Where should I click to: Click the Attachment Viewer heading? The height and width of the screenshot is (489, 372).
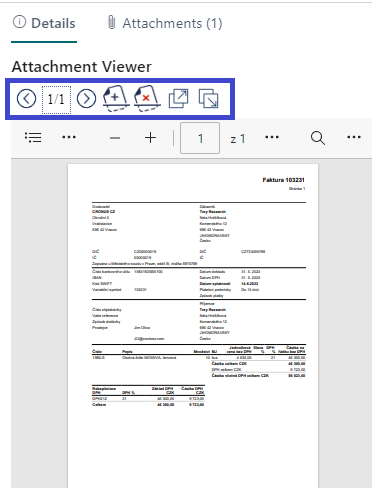tap(82, 66)
